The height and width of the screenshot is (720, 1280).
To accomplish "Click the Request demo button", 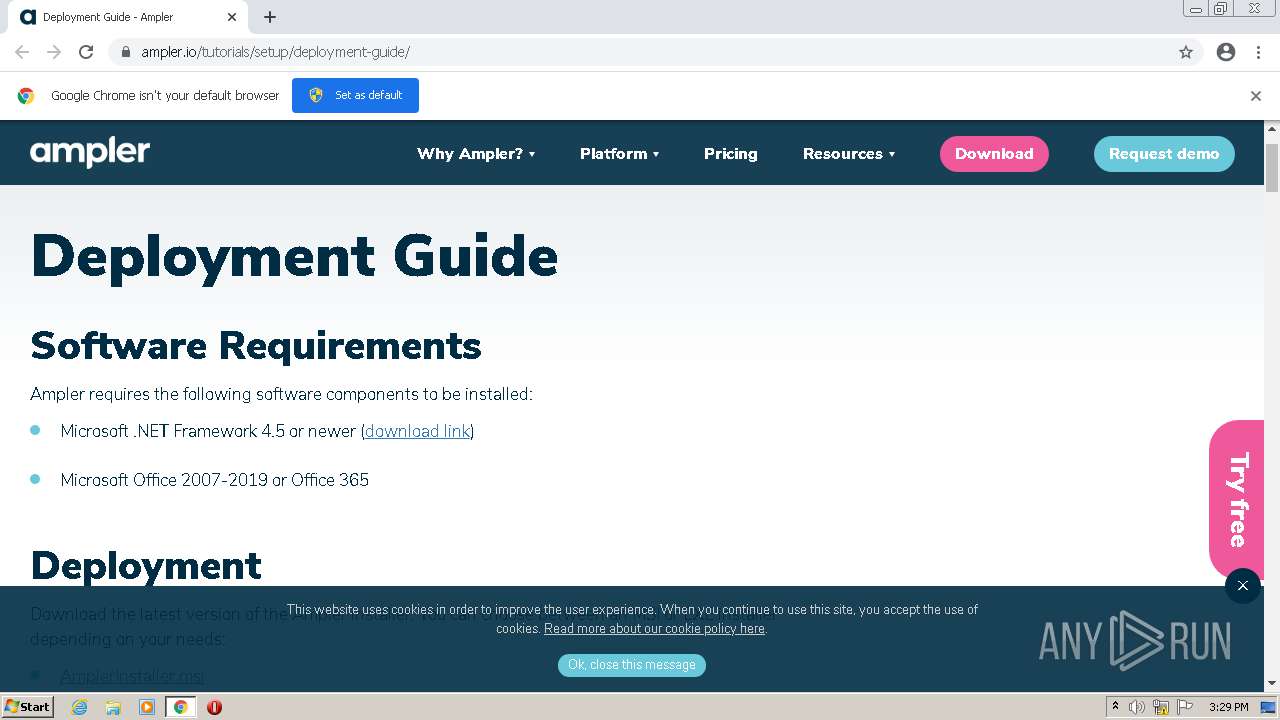I will (1164, 154).
